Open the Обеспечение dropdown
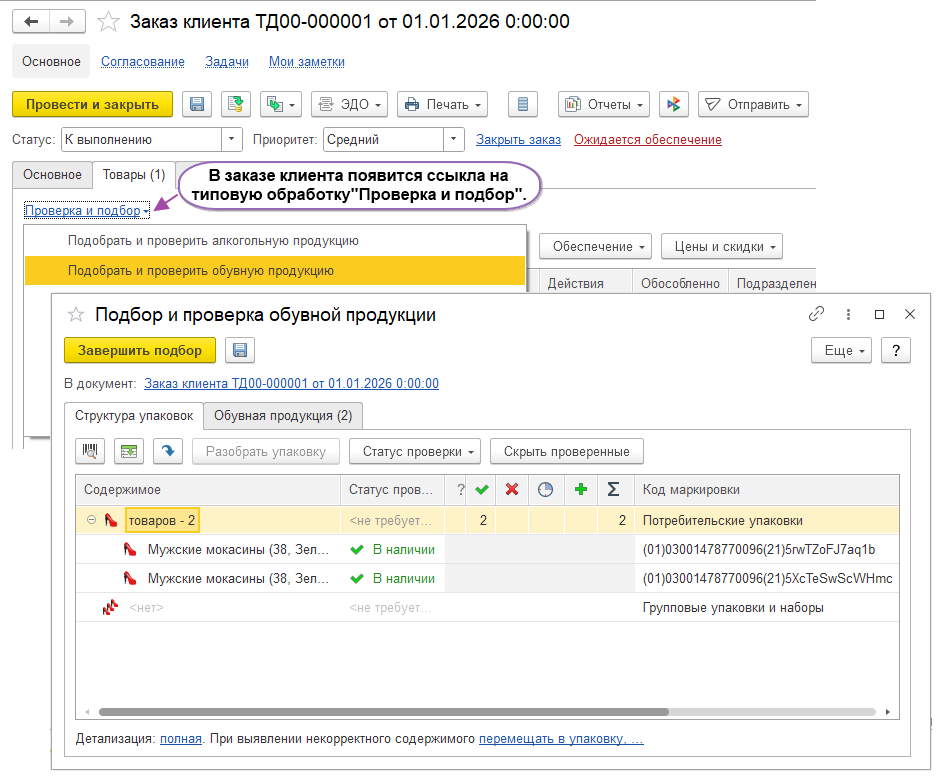Screen dimensions: 938x778 pos(595,246)
